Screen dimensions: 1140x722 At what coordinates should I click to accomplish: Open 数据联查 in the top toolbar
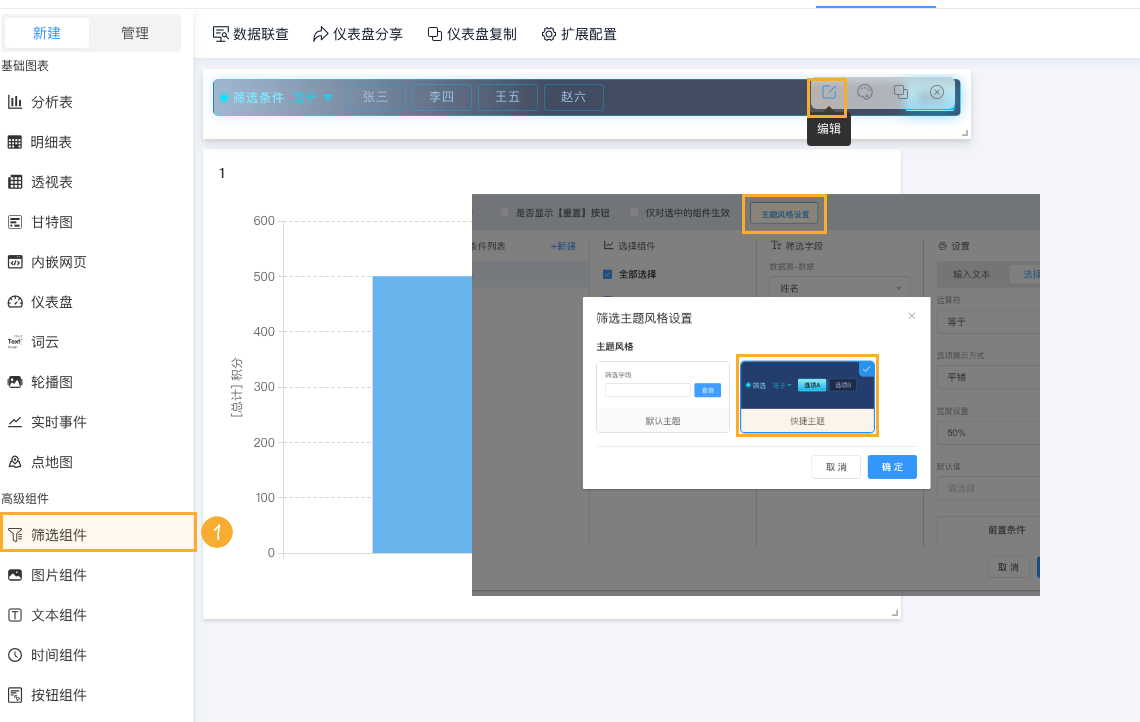pos(250,34)
